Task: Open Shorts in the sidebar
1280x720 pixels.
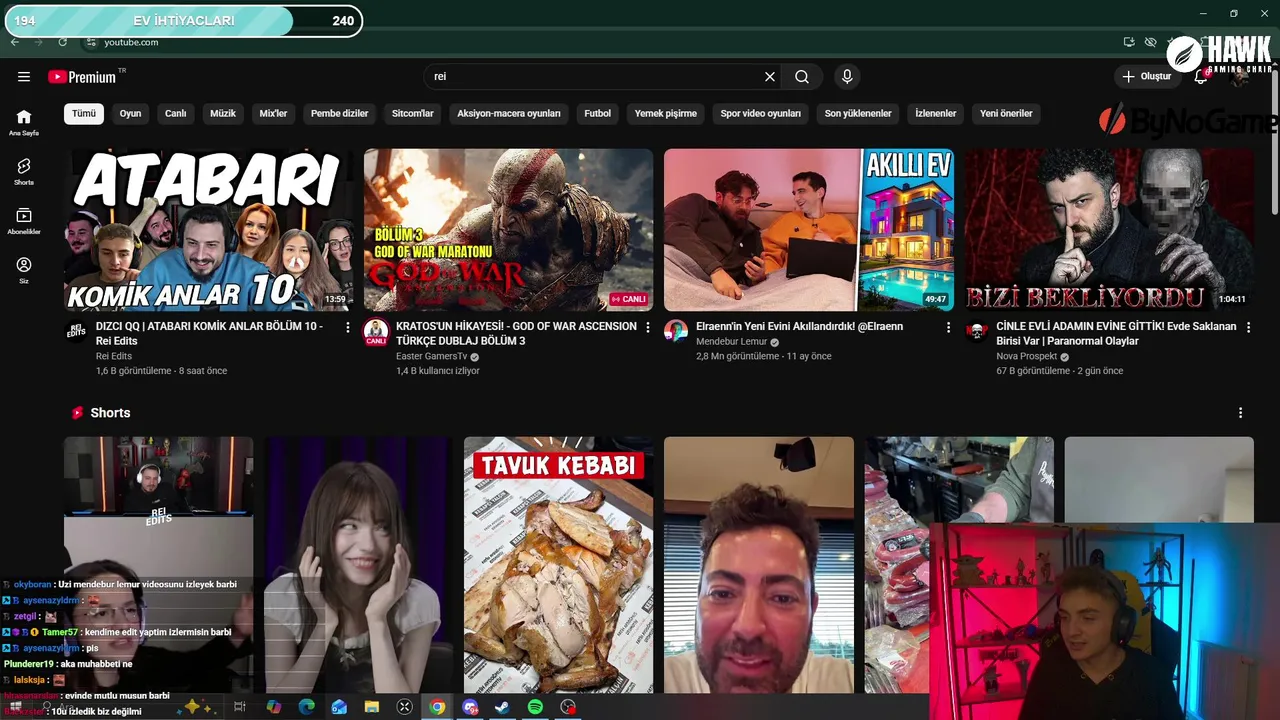Action: [24, 172]
